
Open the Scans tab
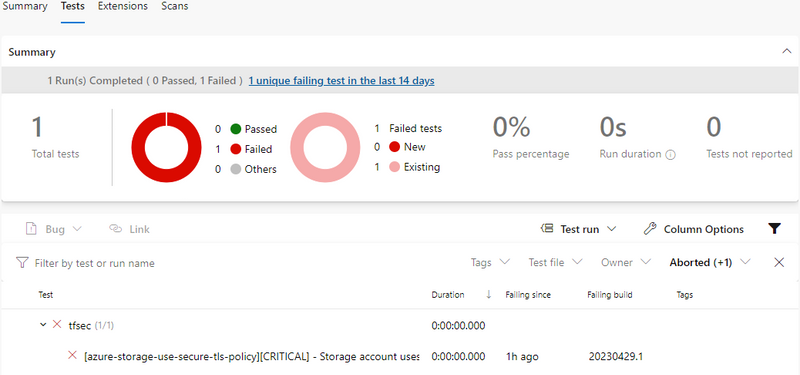pyautogui.click(x=174, y=7)
